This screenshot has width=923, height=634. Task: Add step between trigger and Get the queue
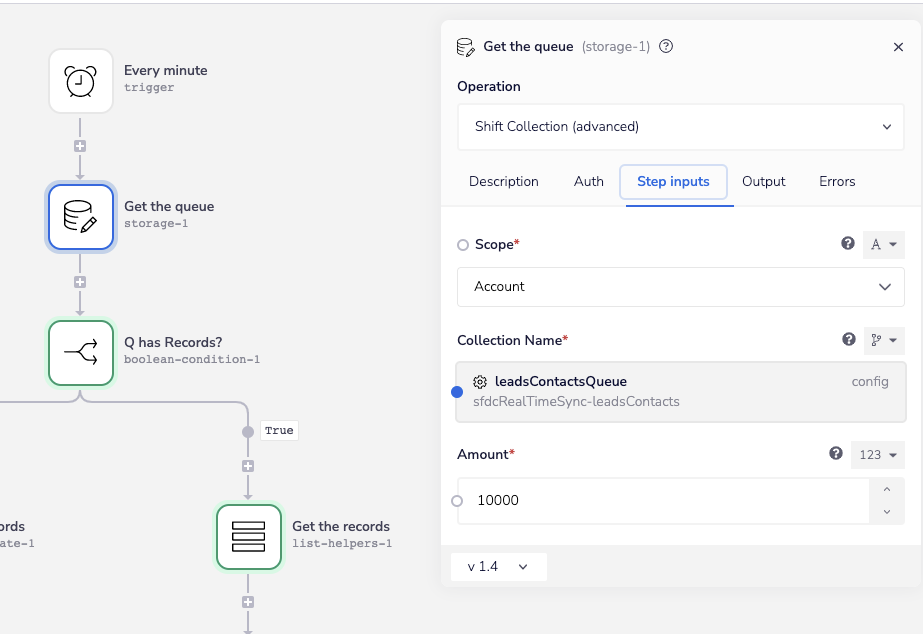[x=80, y=146]
